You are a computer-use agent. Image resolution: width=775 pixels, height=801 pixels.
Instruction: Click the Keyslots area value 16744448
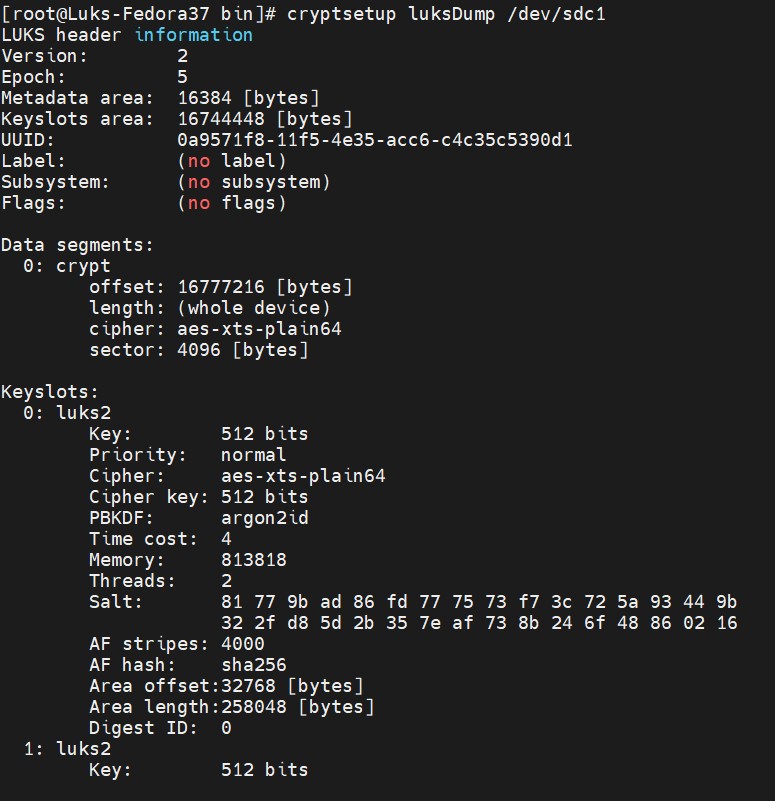click(x=221, y=119)
